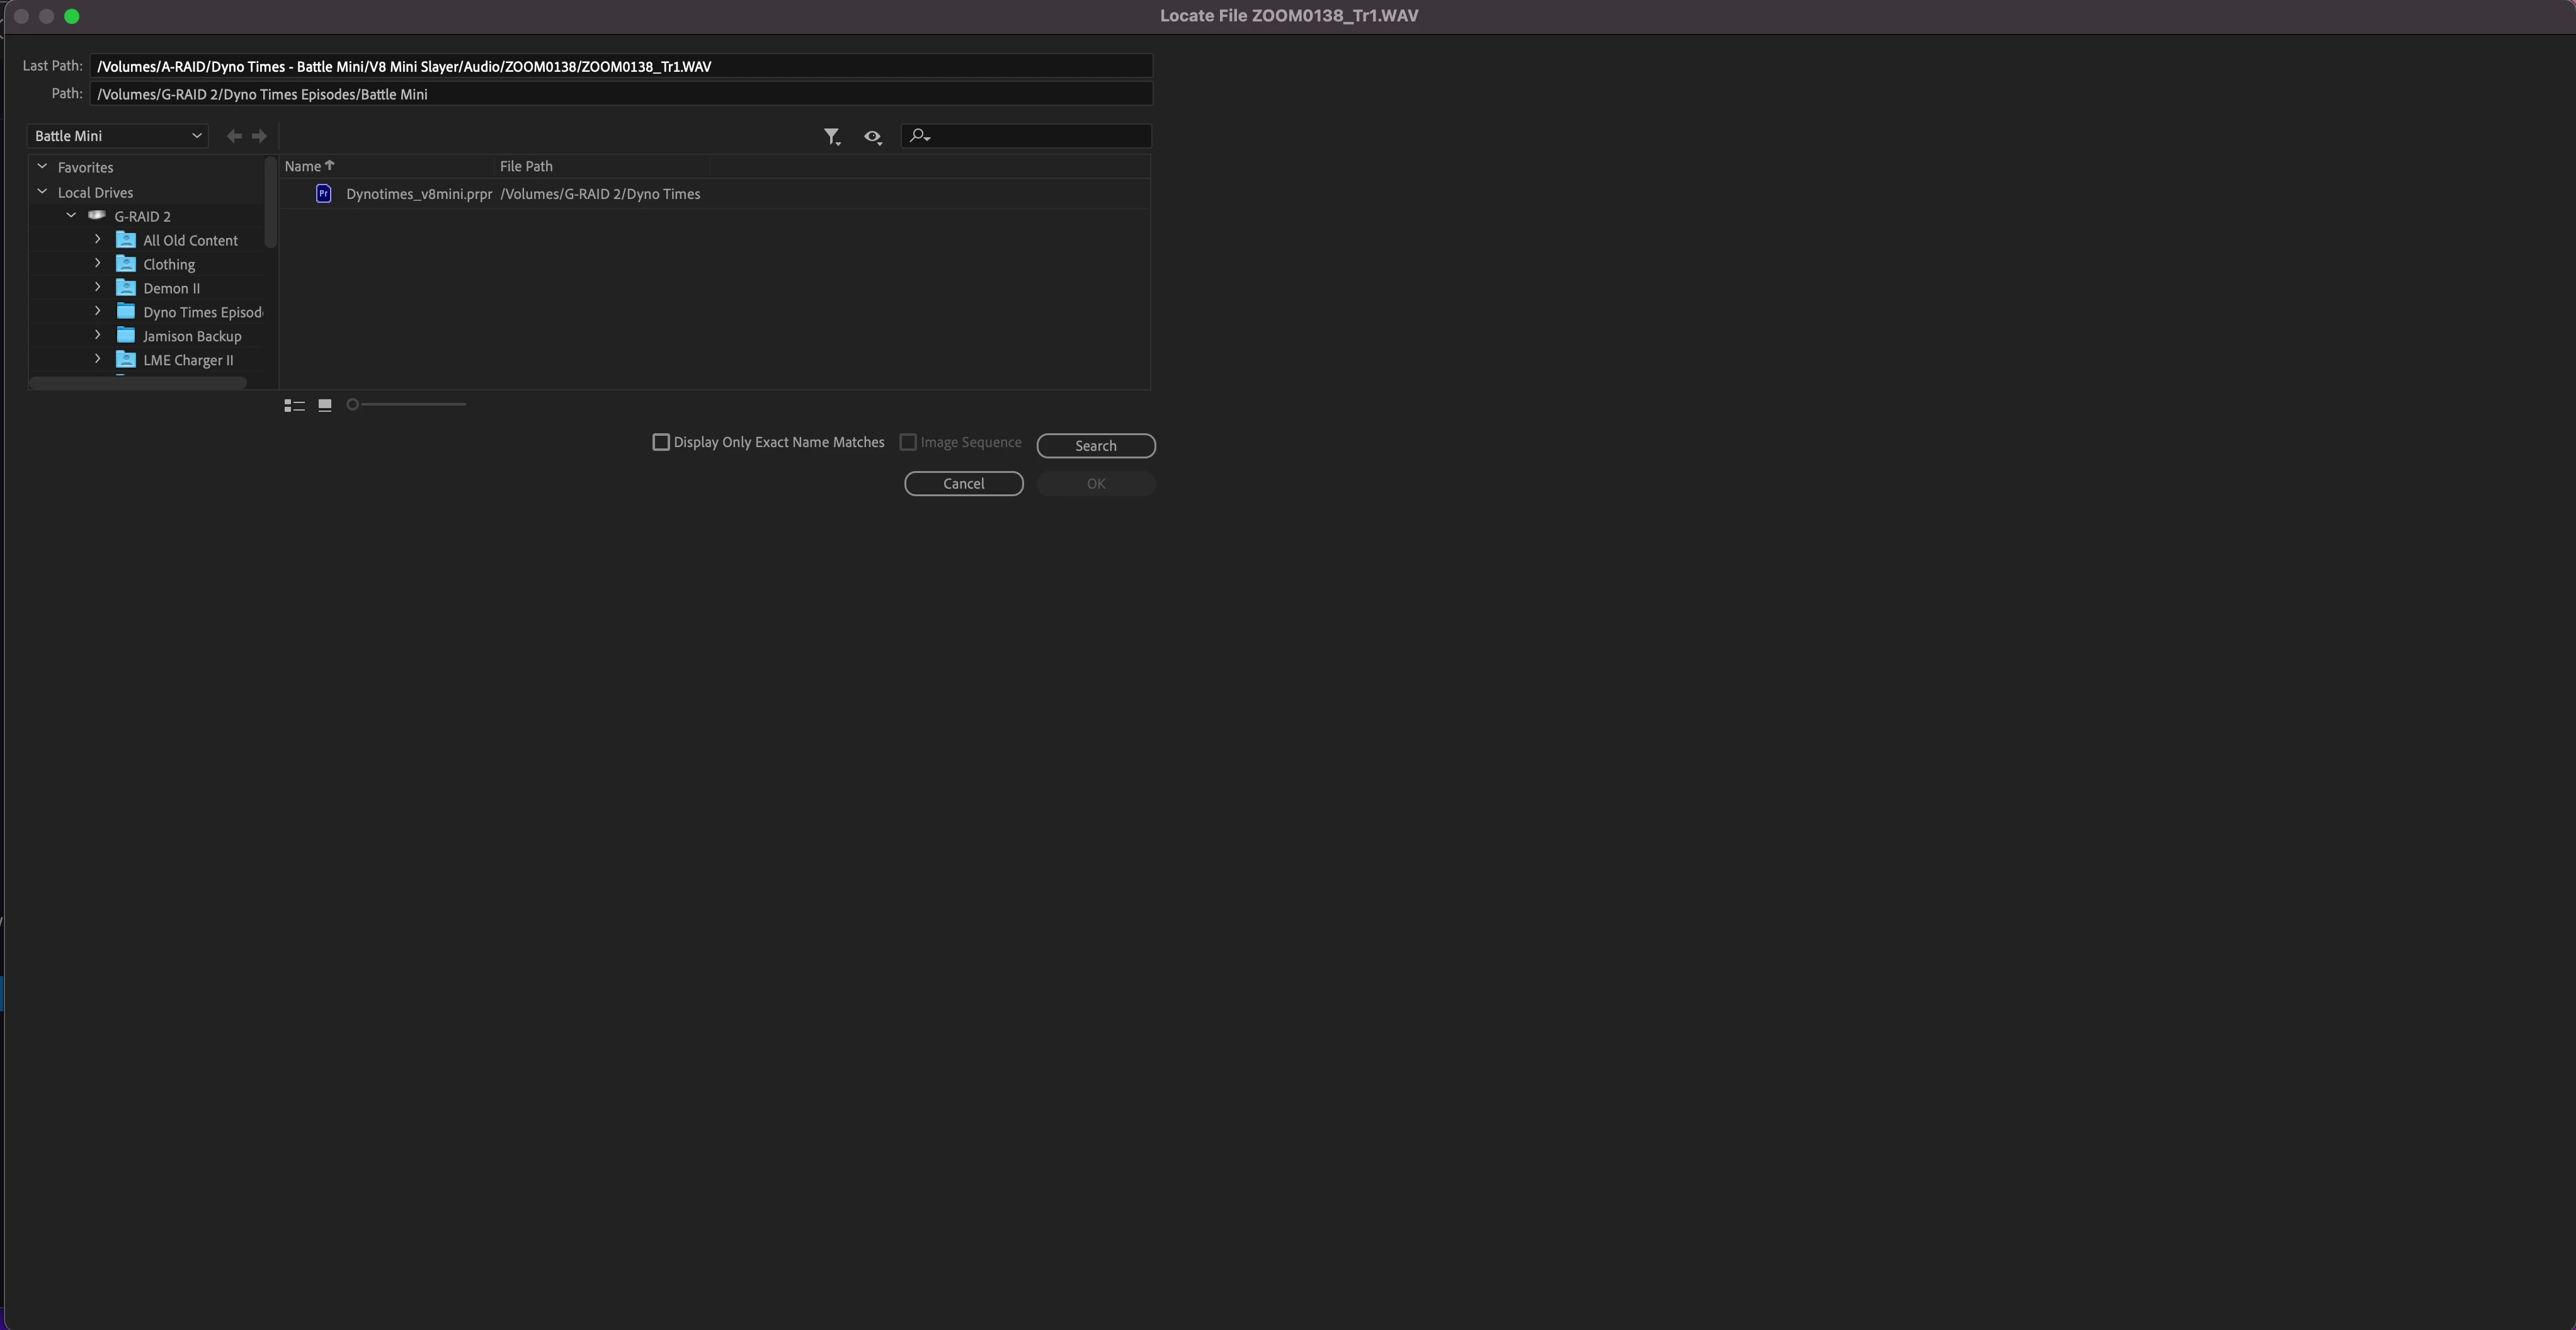Collapse the Favorites section

(42, 167)
